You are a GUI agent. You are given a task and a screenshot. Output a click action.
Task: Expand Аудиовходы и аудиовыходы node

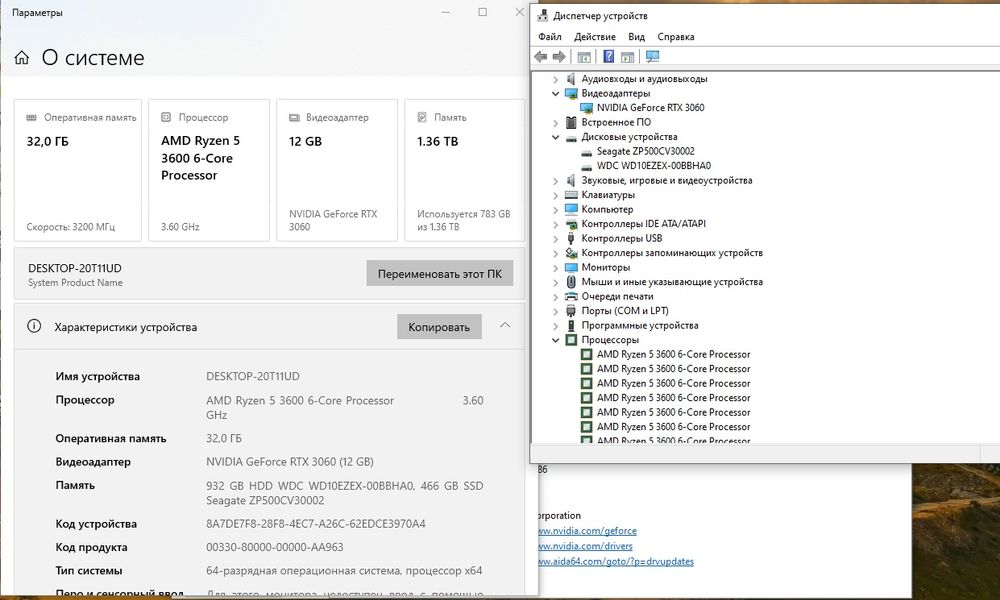point(555,80)
